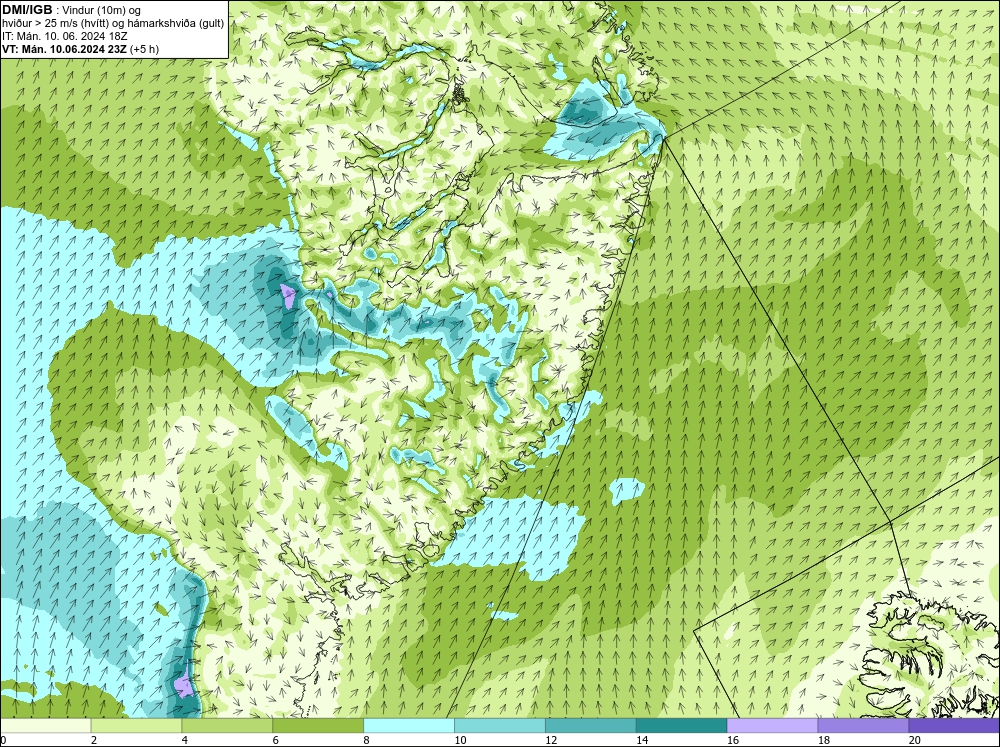Click the legend label '20'
Screen dimensions: 1000x747
click(915, 740)
